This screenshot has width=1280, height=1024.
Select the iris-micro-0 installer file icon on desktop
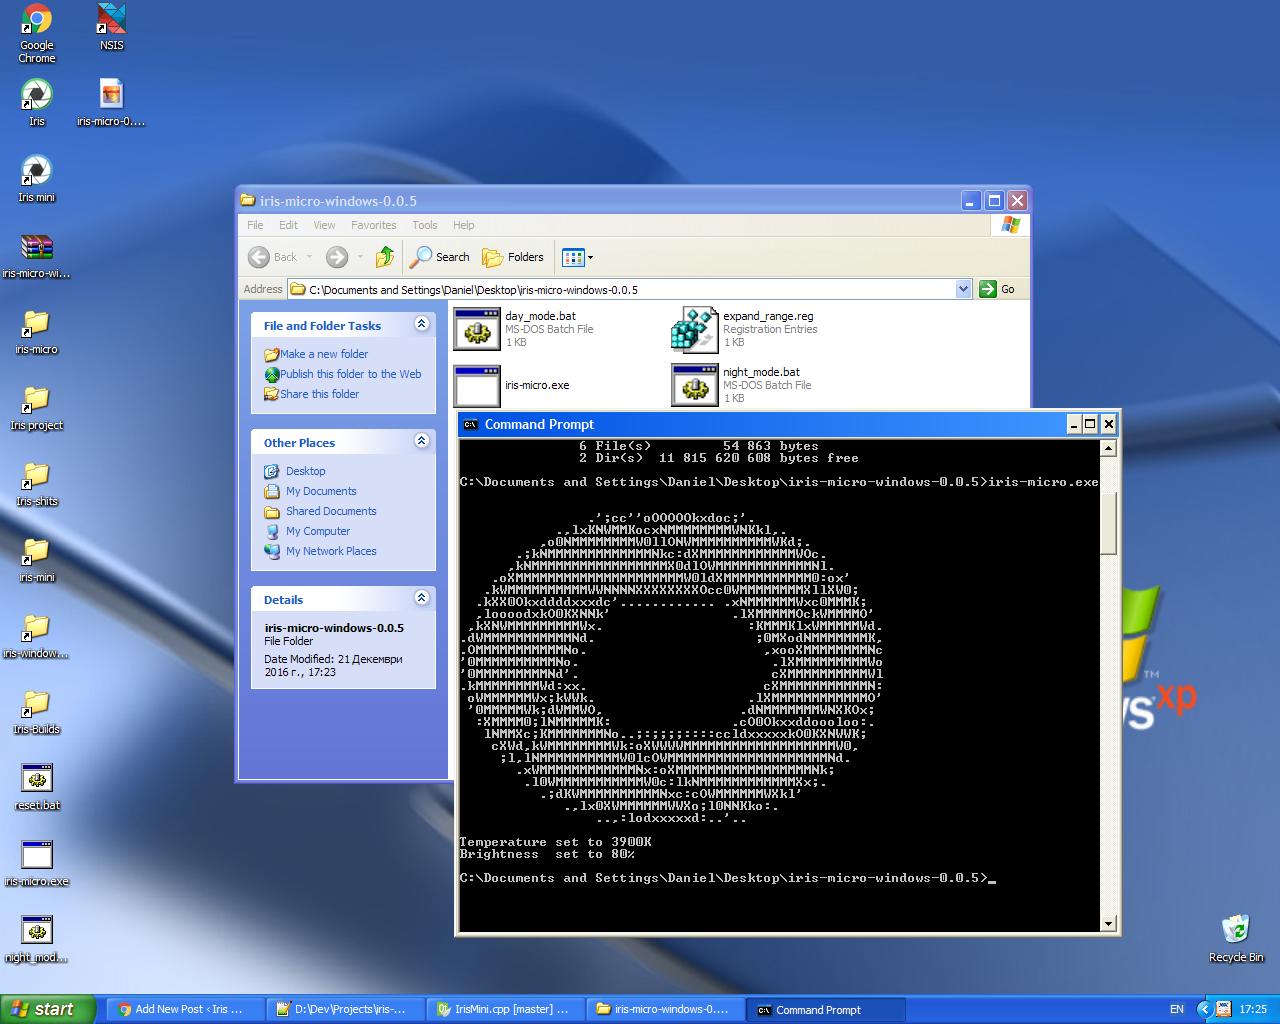111,103
